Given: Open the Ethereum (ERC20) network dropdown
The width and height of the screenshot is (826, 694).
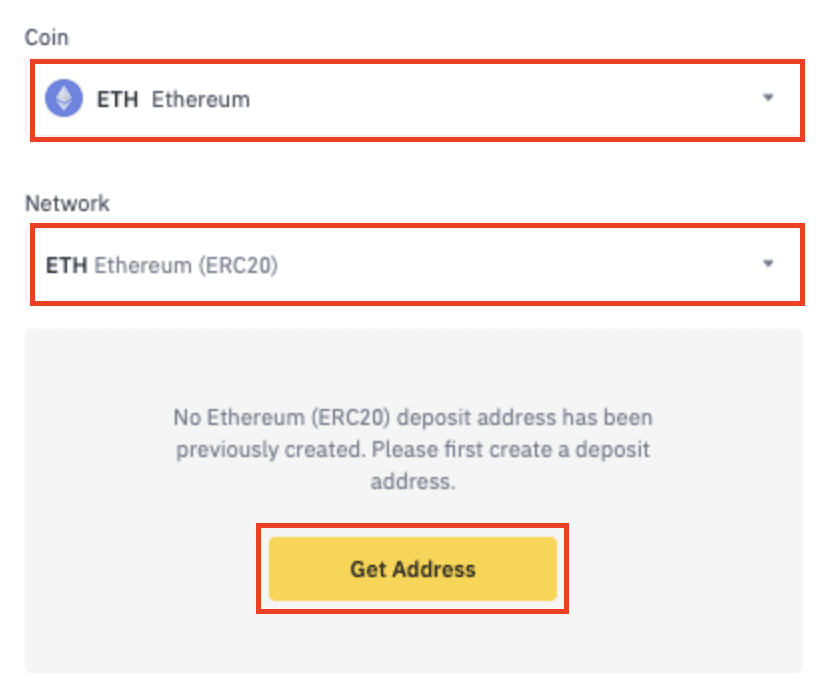Looking at the screenshot, I should (417, 265).
